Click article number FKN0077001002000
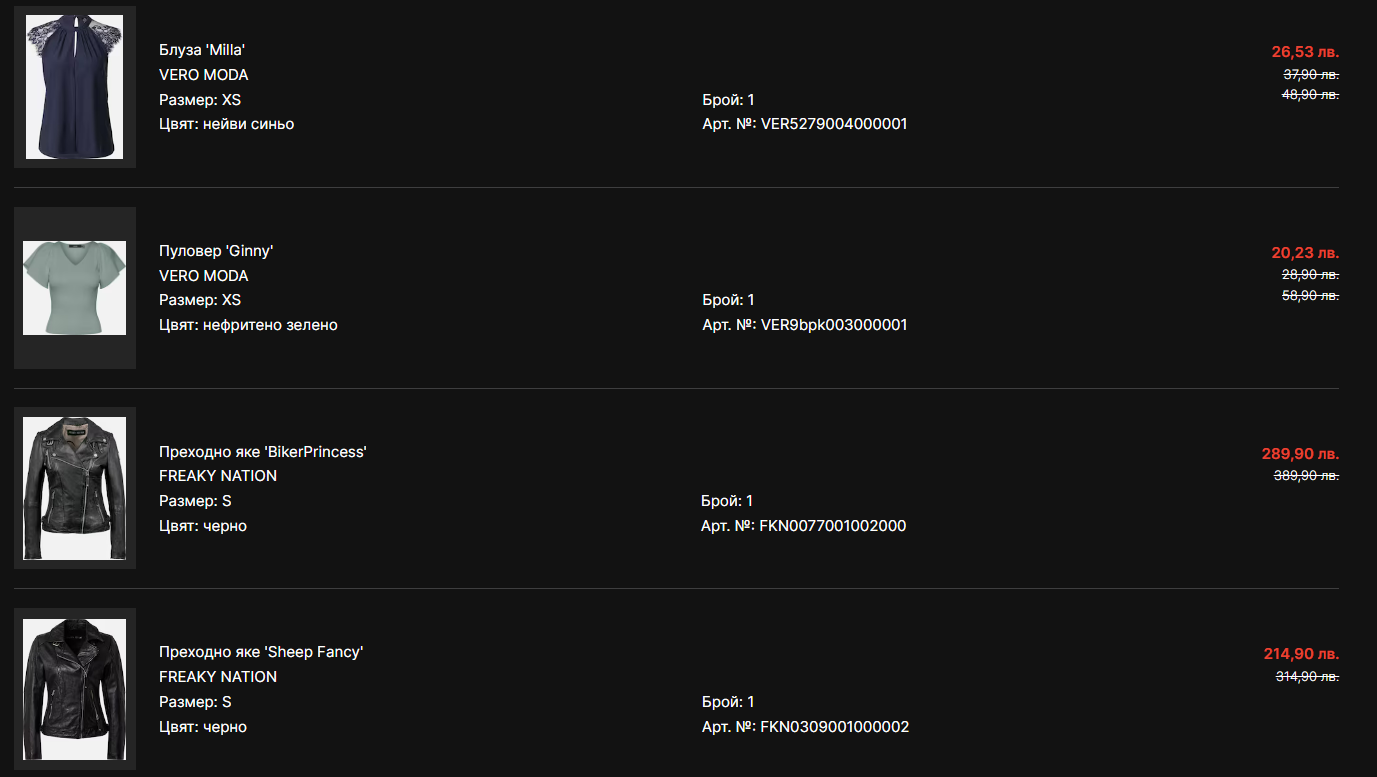 click(833, 526)
